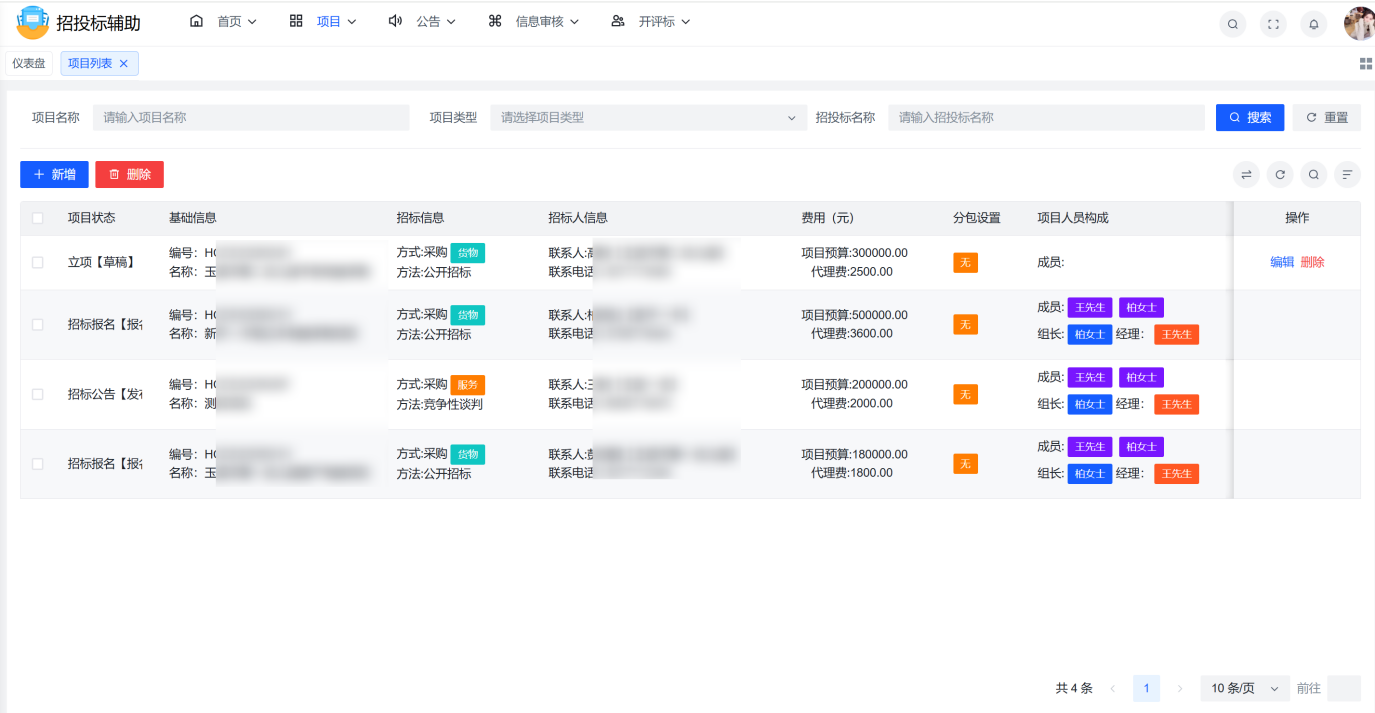Open the 10条/页 page size dropdown
1375x713 pixels.
pyautogui.click(x=1243, y=688)
